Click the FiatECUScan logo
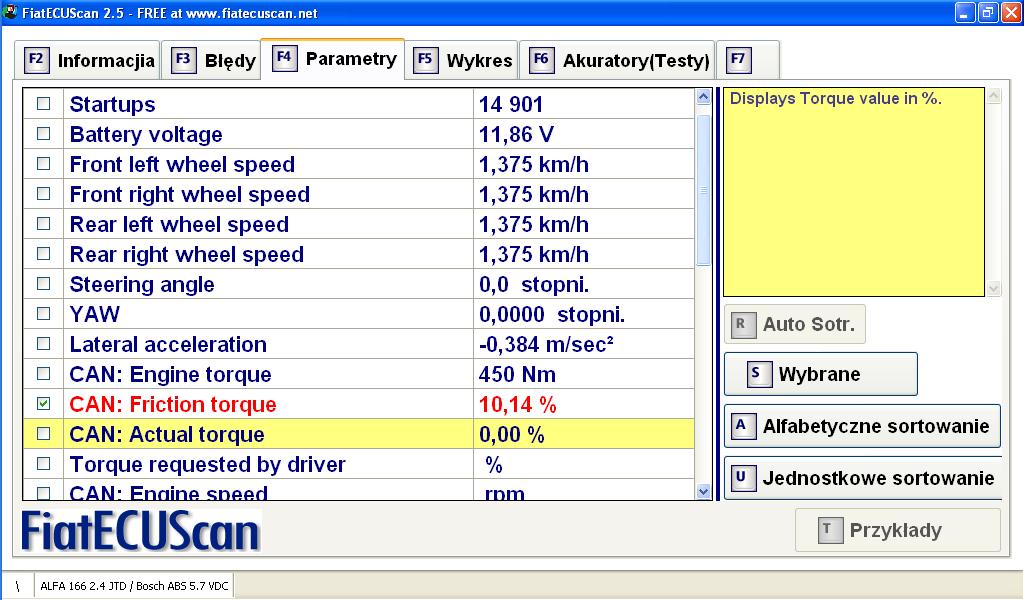Viewport: 1024px width, 600px height. click(x=141, y=531)
